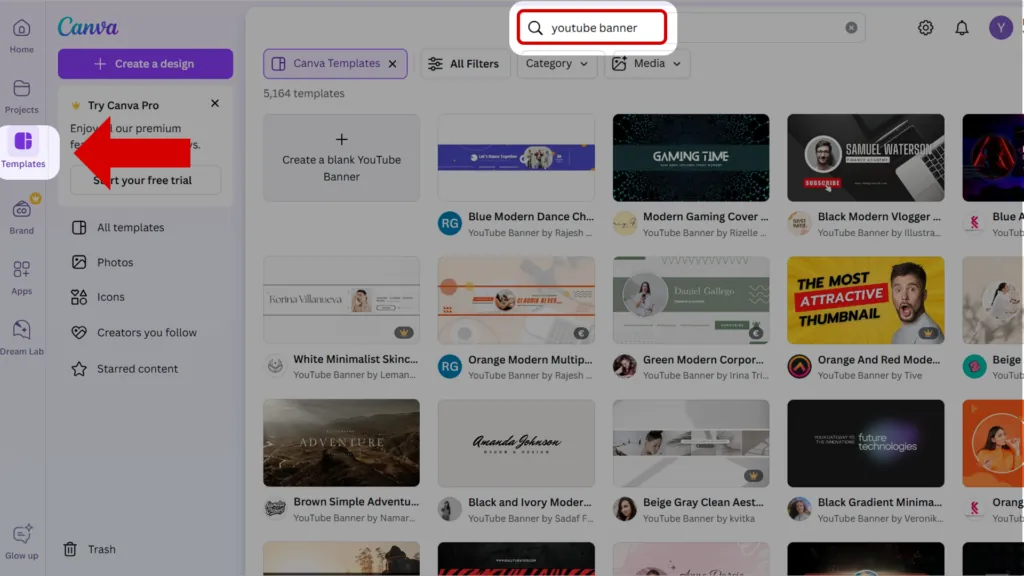This screenshot has width=1024, height=576.
Task: Open Beige Gray Clean Aesthetic thumbnail
Action: click(691, 443)
